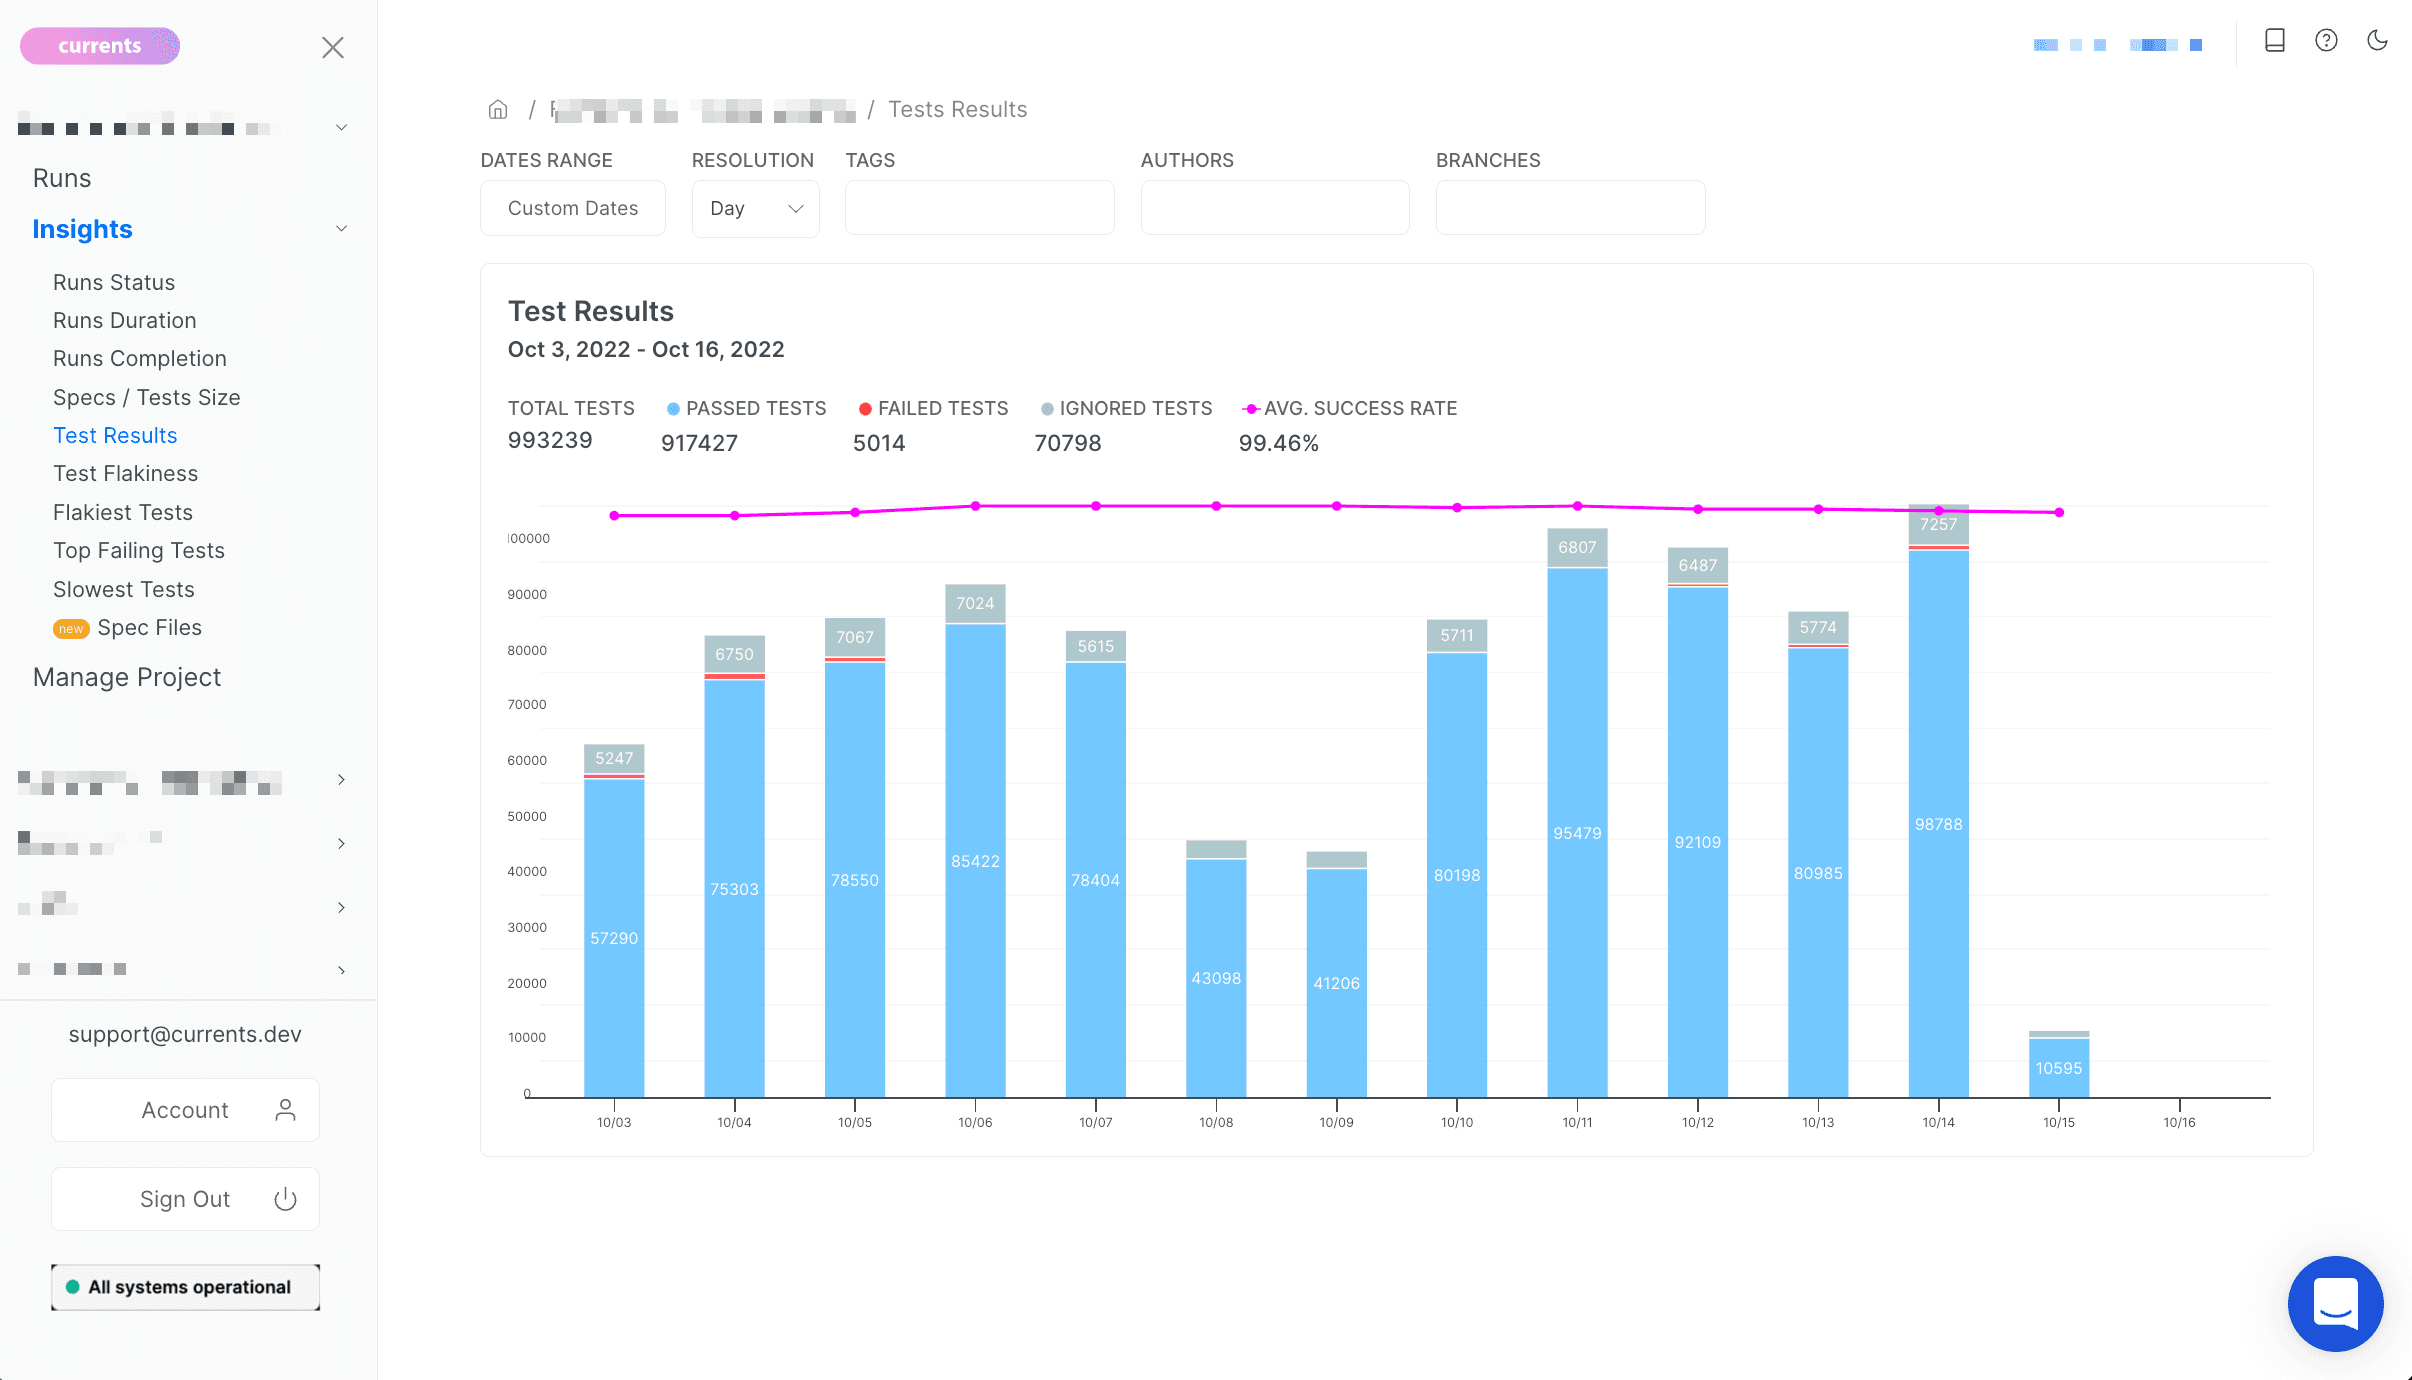2412x1380 pixels.
Task: Click the help question mark icon
Action: tap(2326, 41)
